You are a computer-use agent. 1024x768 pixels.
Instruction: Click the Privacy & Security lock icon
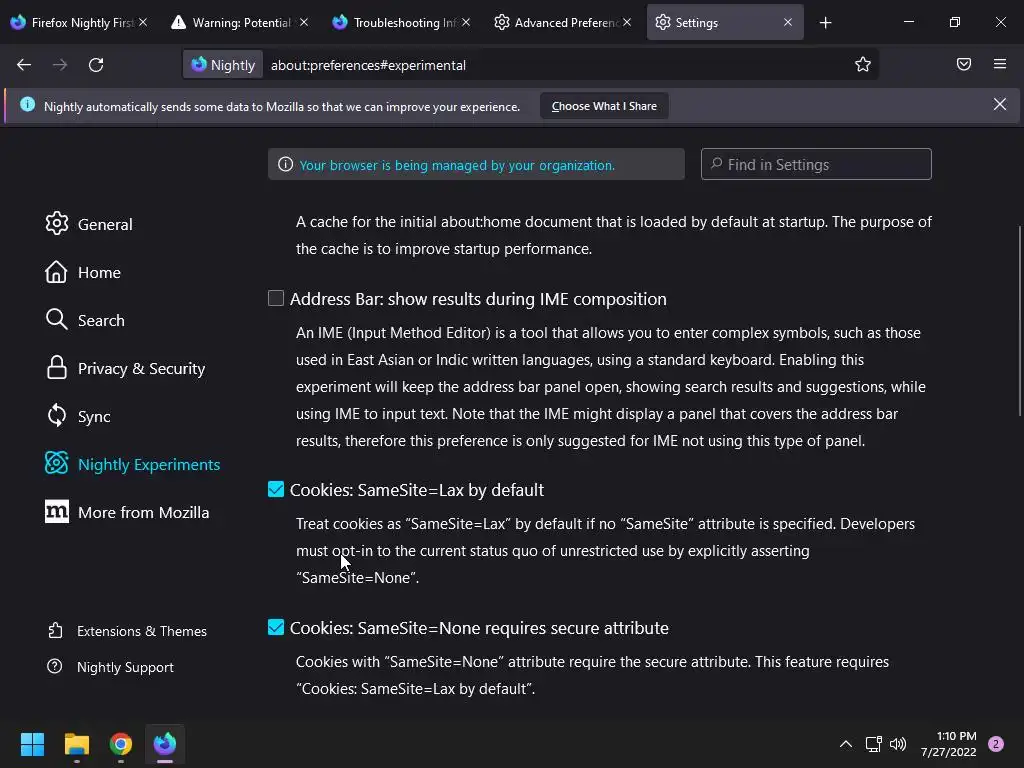57,368
